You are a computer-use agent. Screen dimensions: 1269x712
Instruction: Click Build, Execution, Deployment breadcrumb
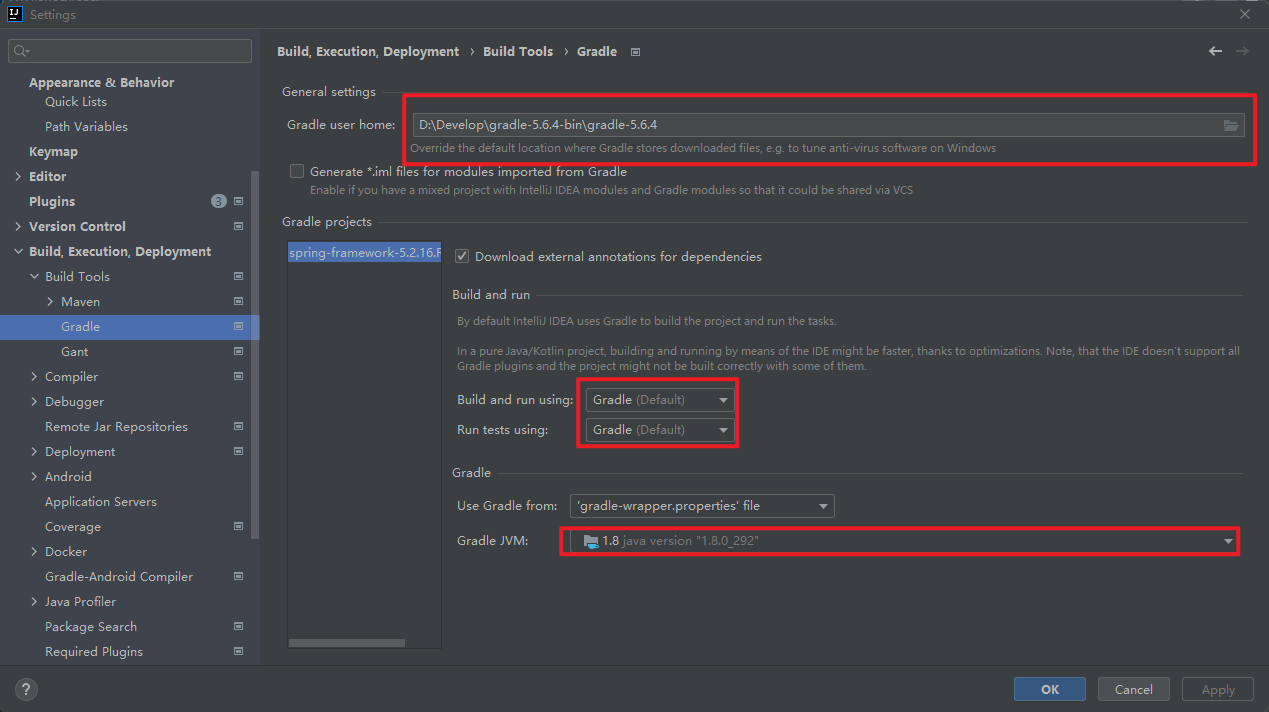pyautogui.click(x=368, y=51)
